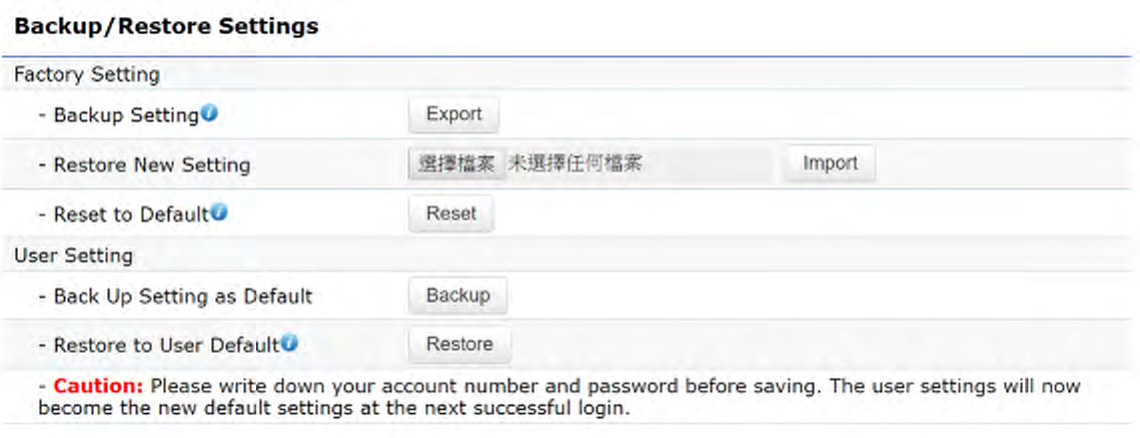This screenshot has width=1140, height=438.
Task: Click the info icon beside Backup Setting
Action: pyautogui.click(x=209, y=114)
